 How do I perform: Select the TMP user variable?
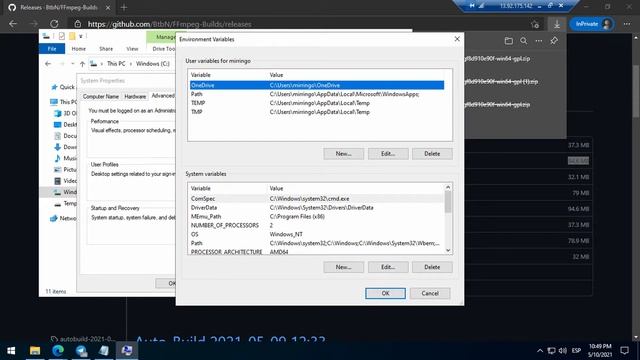pyautogui.click(x=317, y=112)
